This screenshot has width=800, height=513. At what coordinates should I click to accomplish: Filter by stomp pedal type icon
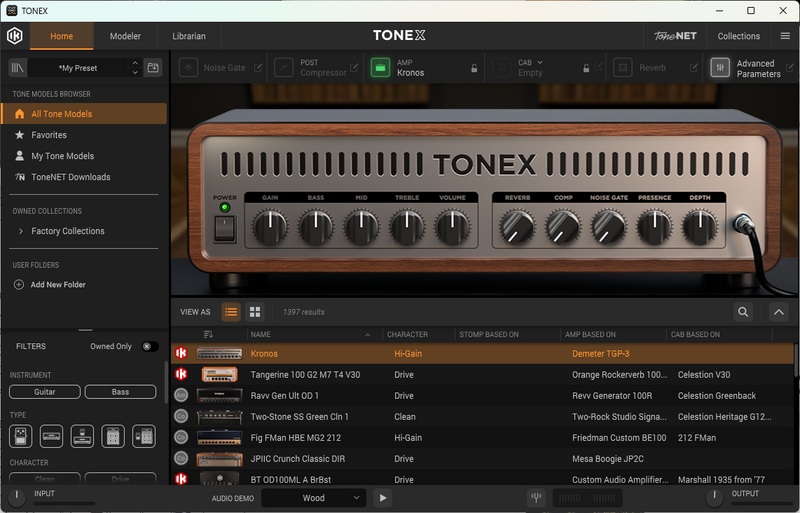coord(21,436)
